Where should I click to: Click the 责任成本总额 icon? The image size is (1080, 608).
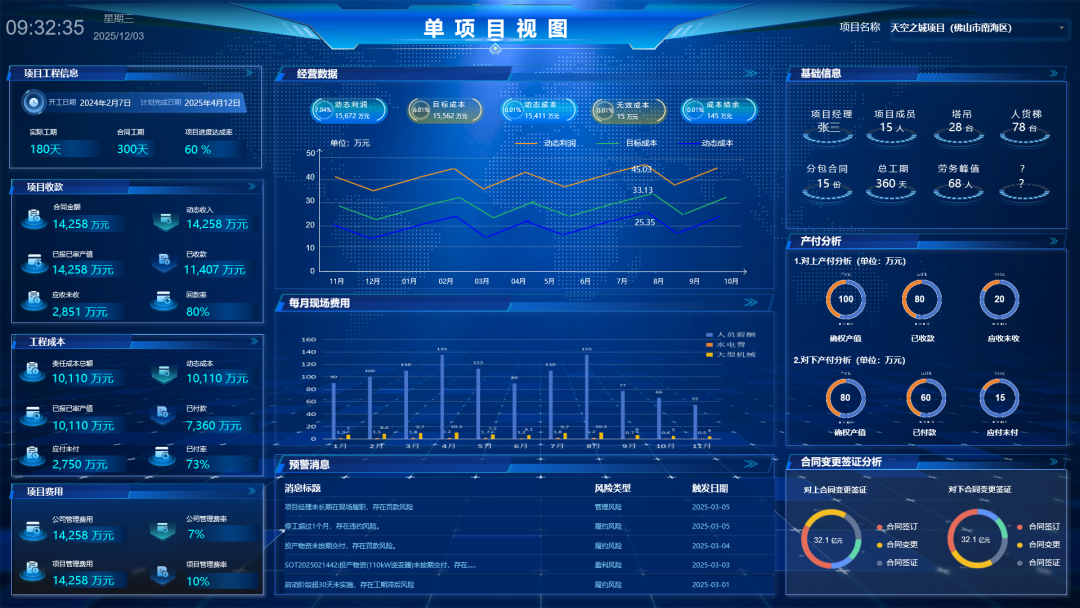coord(32,372)
